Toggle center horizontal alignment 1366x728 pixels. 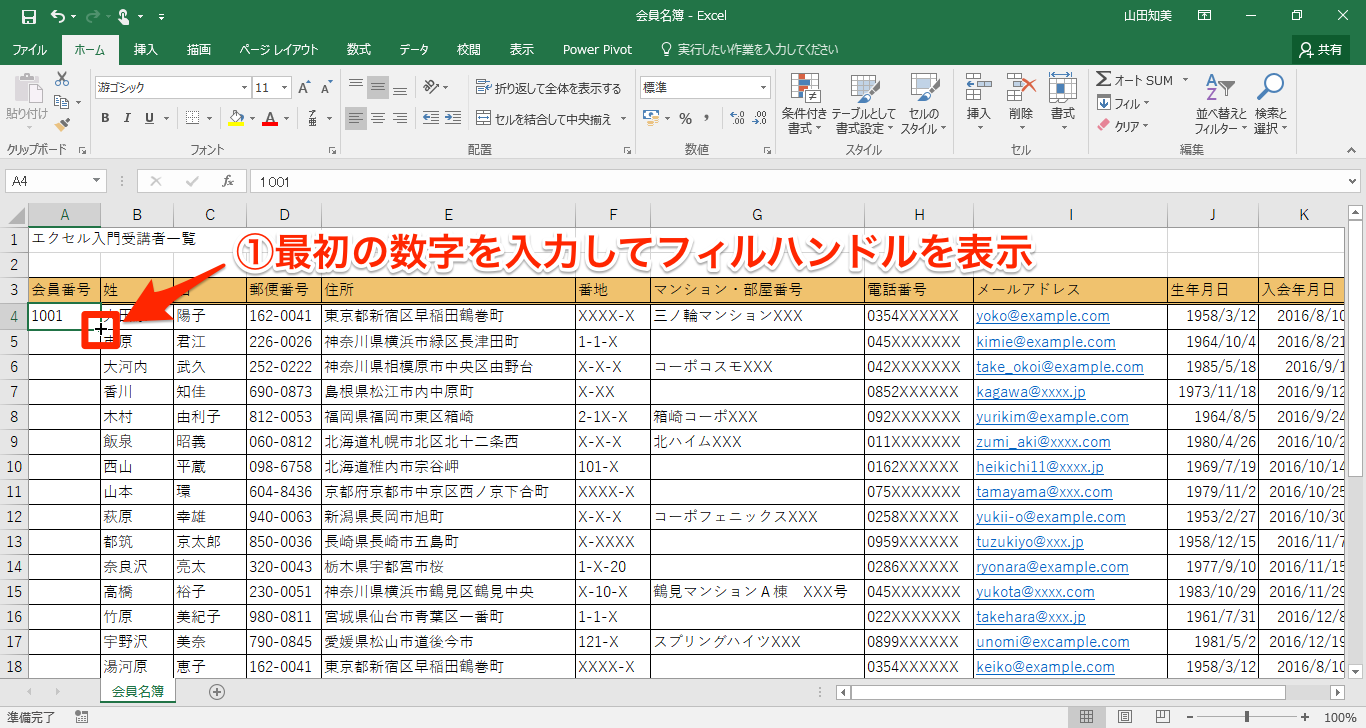pos(378,119)
